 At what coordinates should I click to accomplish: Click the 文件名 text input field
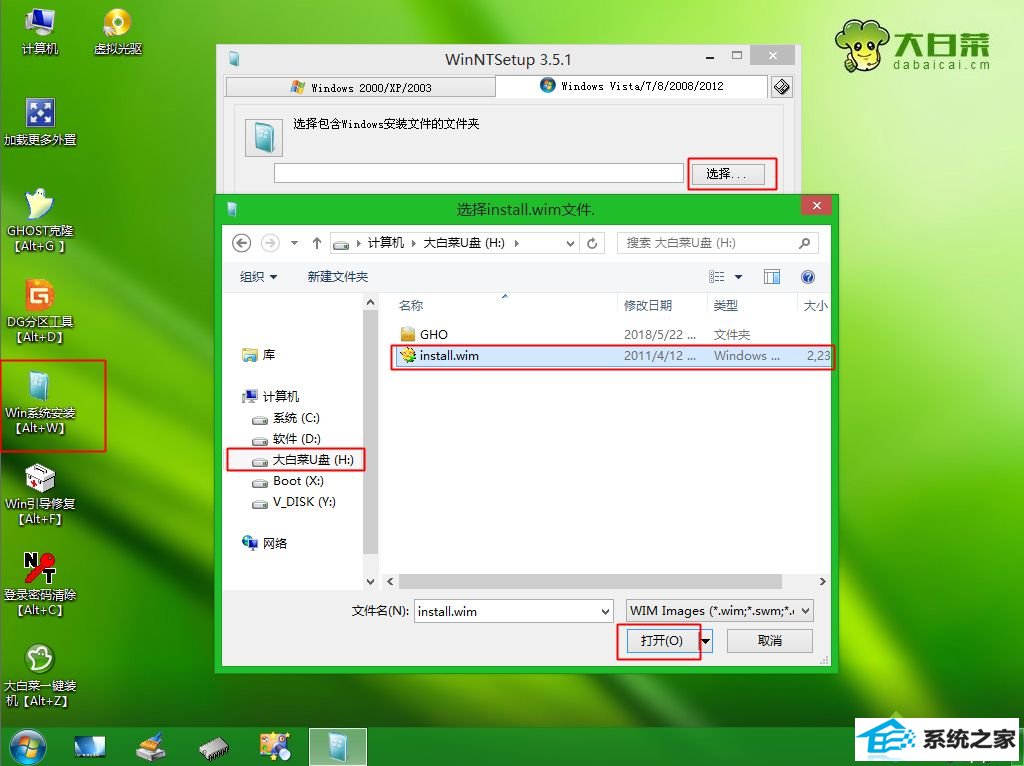[507, 612]
